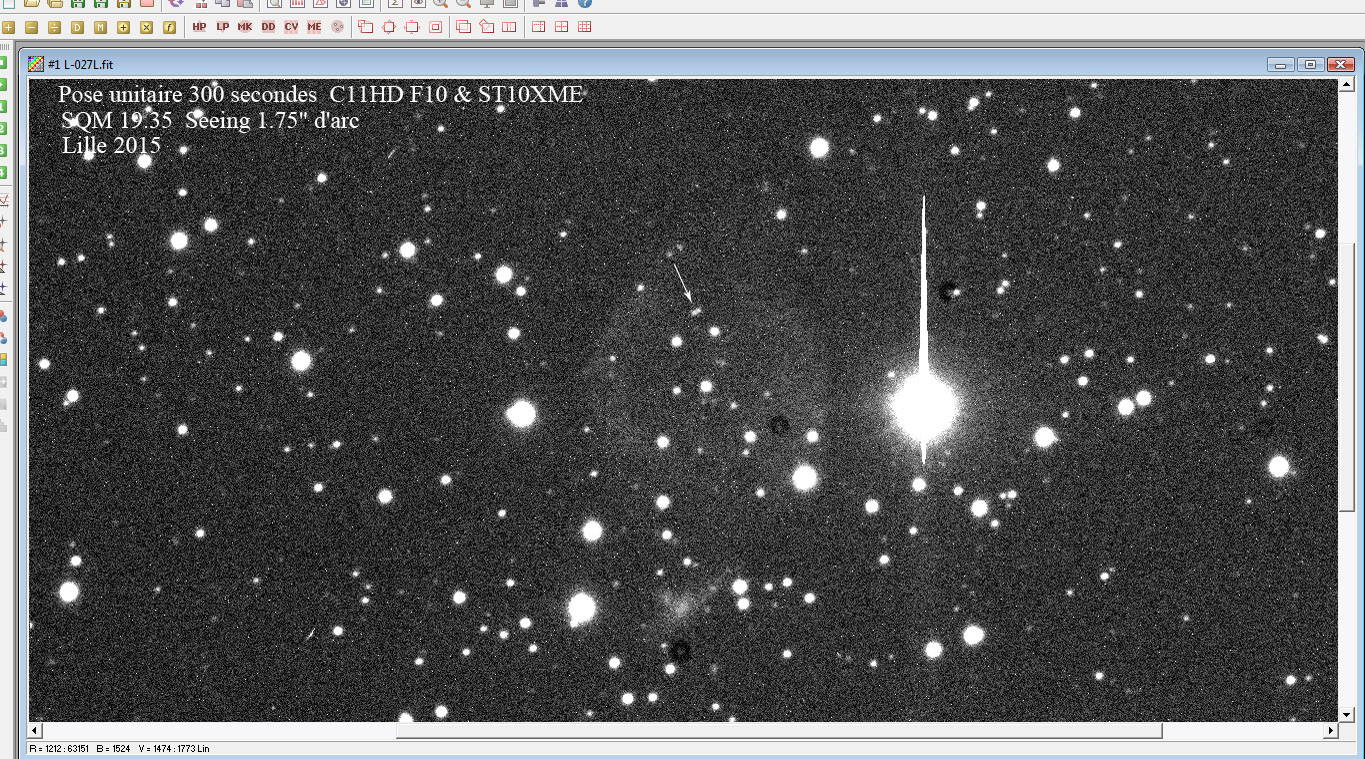Click the 'SQM 19.35 Seeing 1.75" d'arc' caption

[x=210, y=121]
